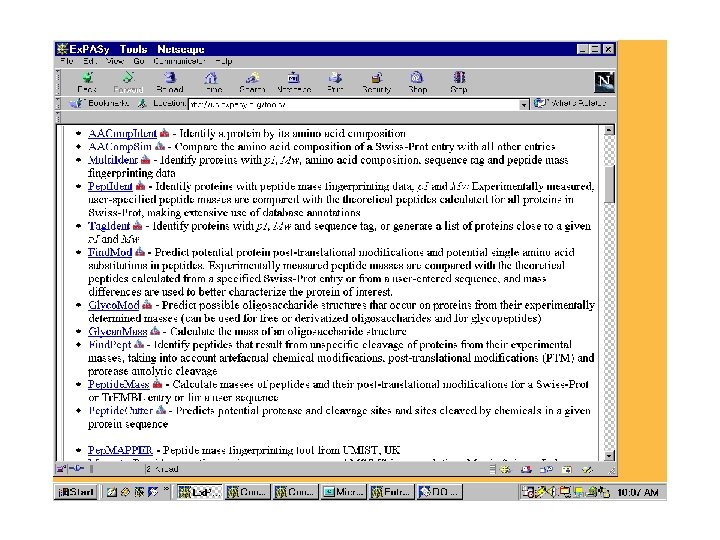Click the What's Related button
The image size is (720, 540).
570,103
